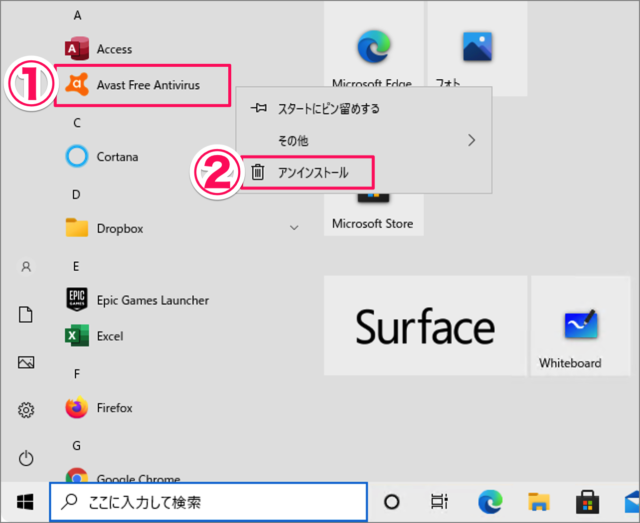Open File Explorer from the taskbar
640x523 pixels.
coord(539,502)
